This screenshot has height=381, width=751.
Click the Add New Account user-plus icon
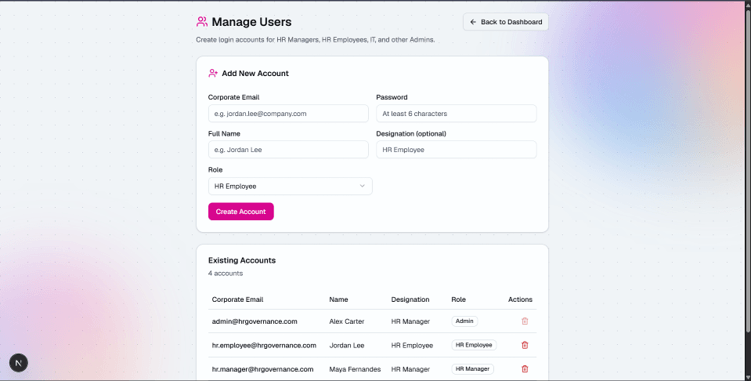[x=213, y=73]
